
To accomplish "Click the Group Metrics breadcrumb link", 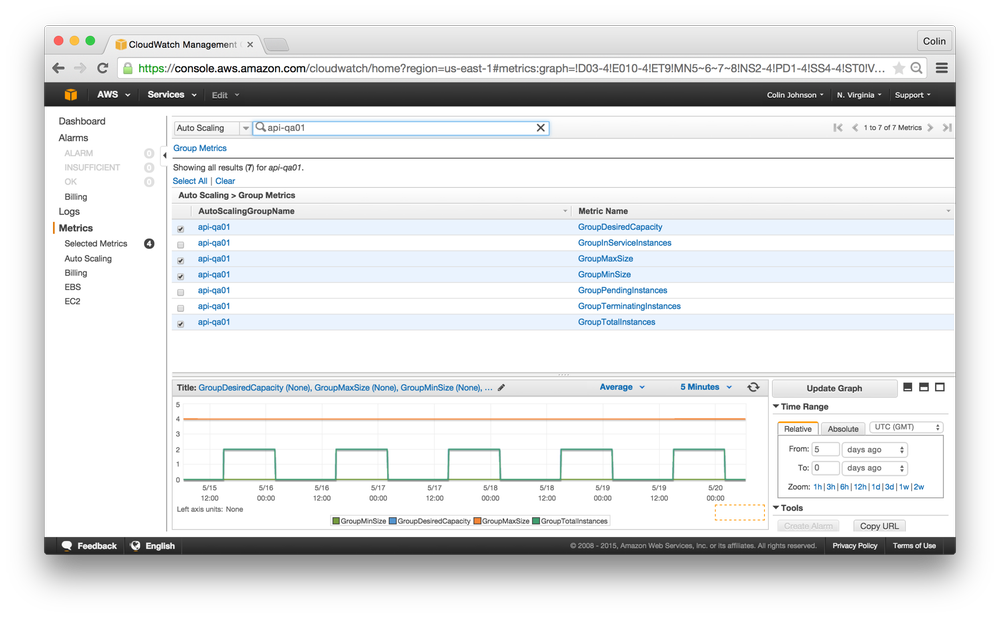I will pos(200,148).
